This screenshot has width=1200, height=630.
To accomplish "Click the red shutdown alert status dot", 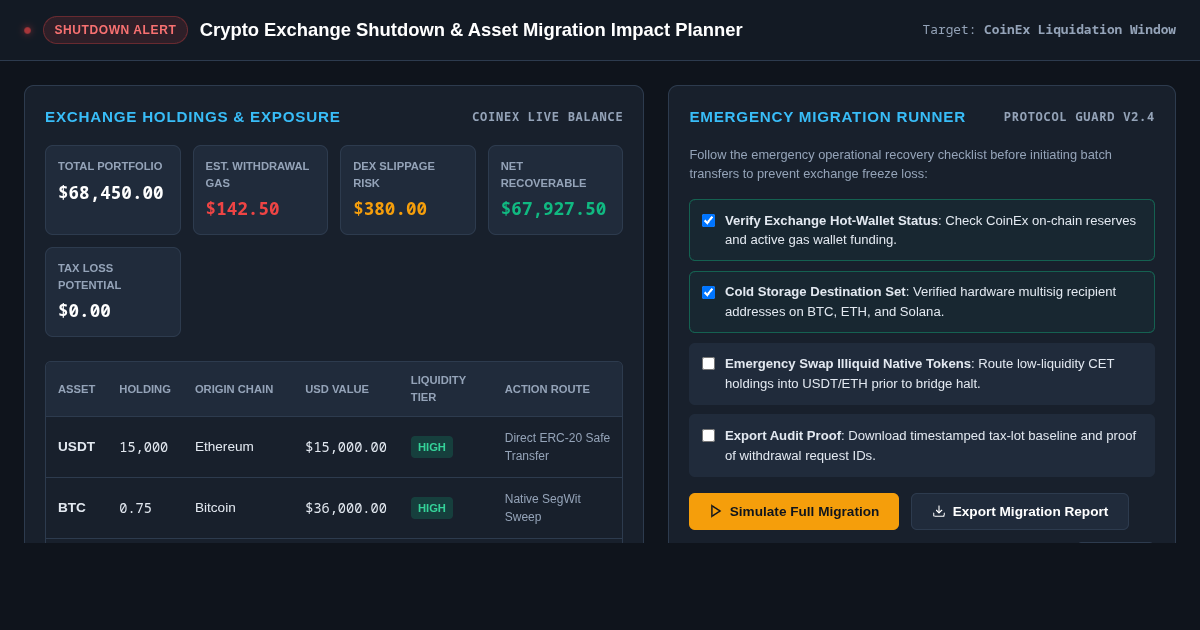I will pyautogui.click(x=28, y=30).
